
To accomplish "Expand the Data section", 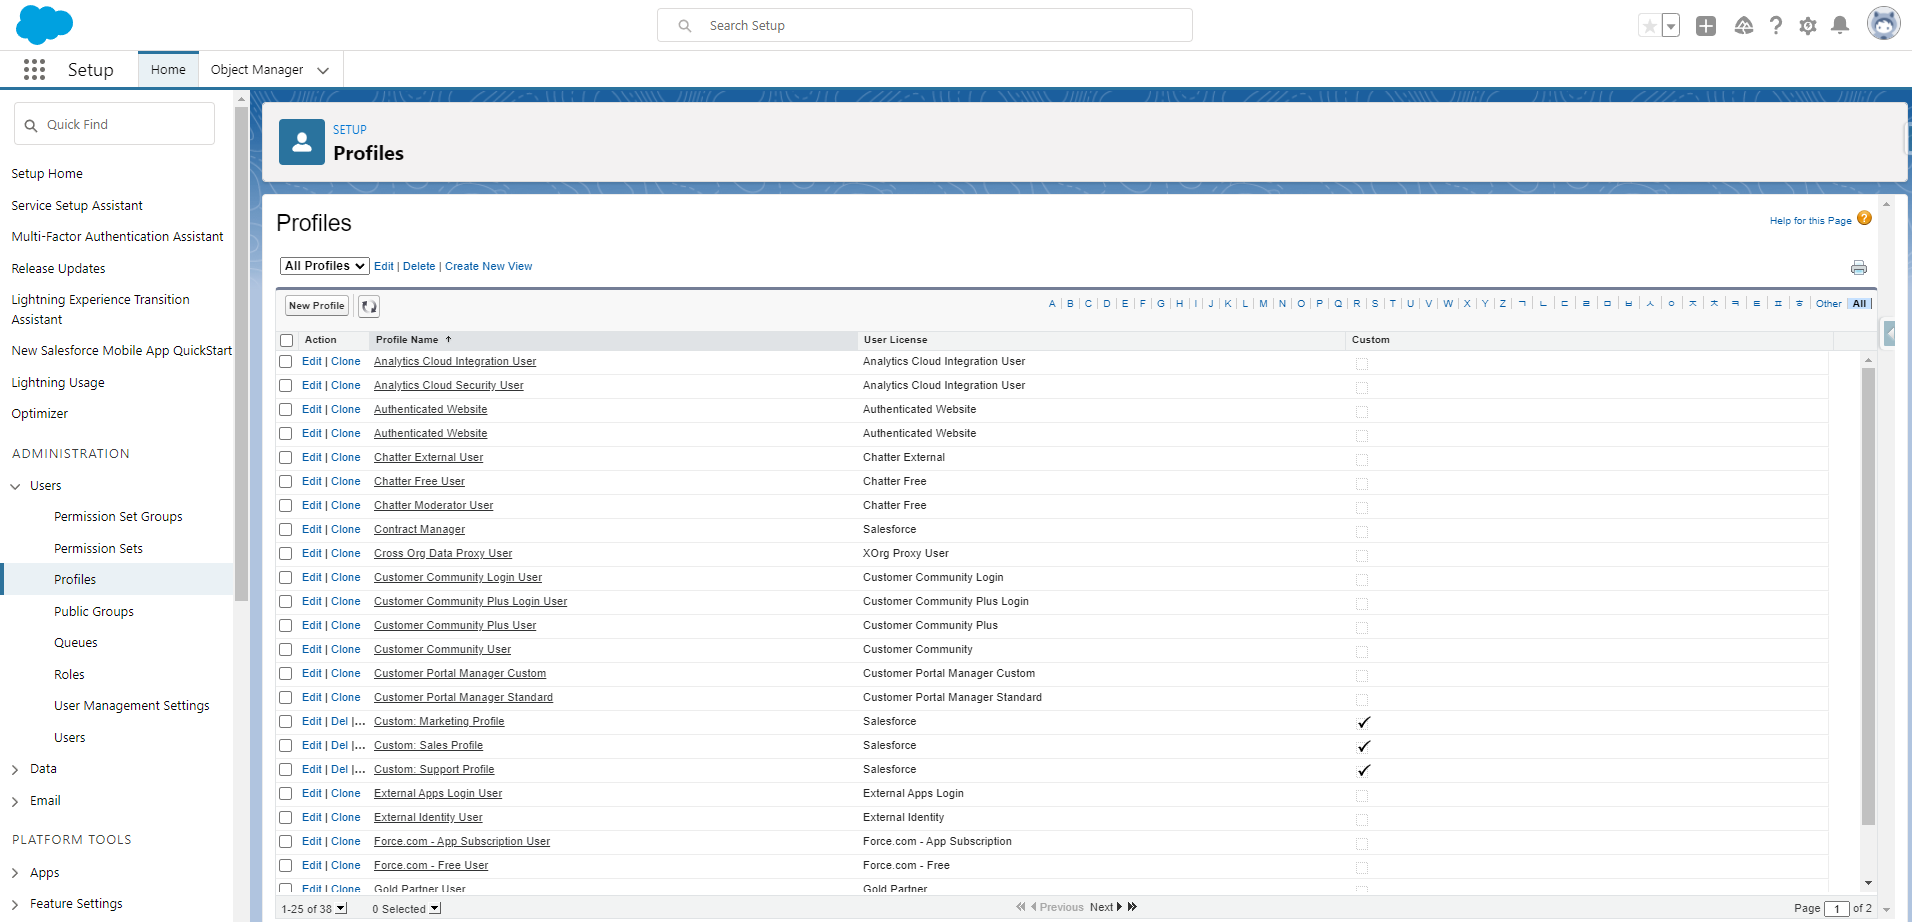I will [x=16, y=770].
